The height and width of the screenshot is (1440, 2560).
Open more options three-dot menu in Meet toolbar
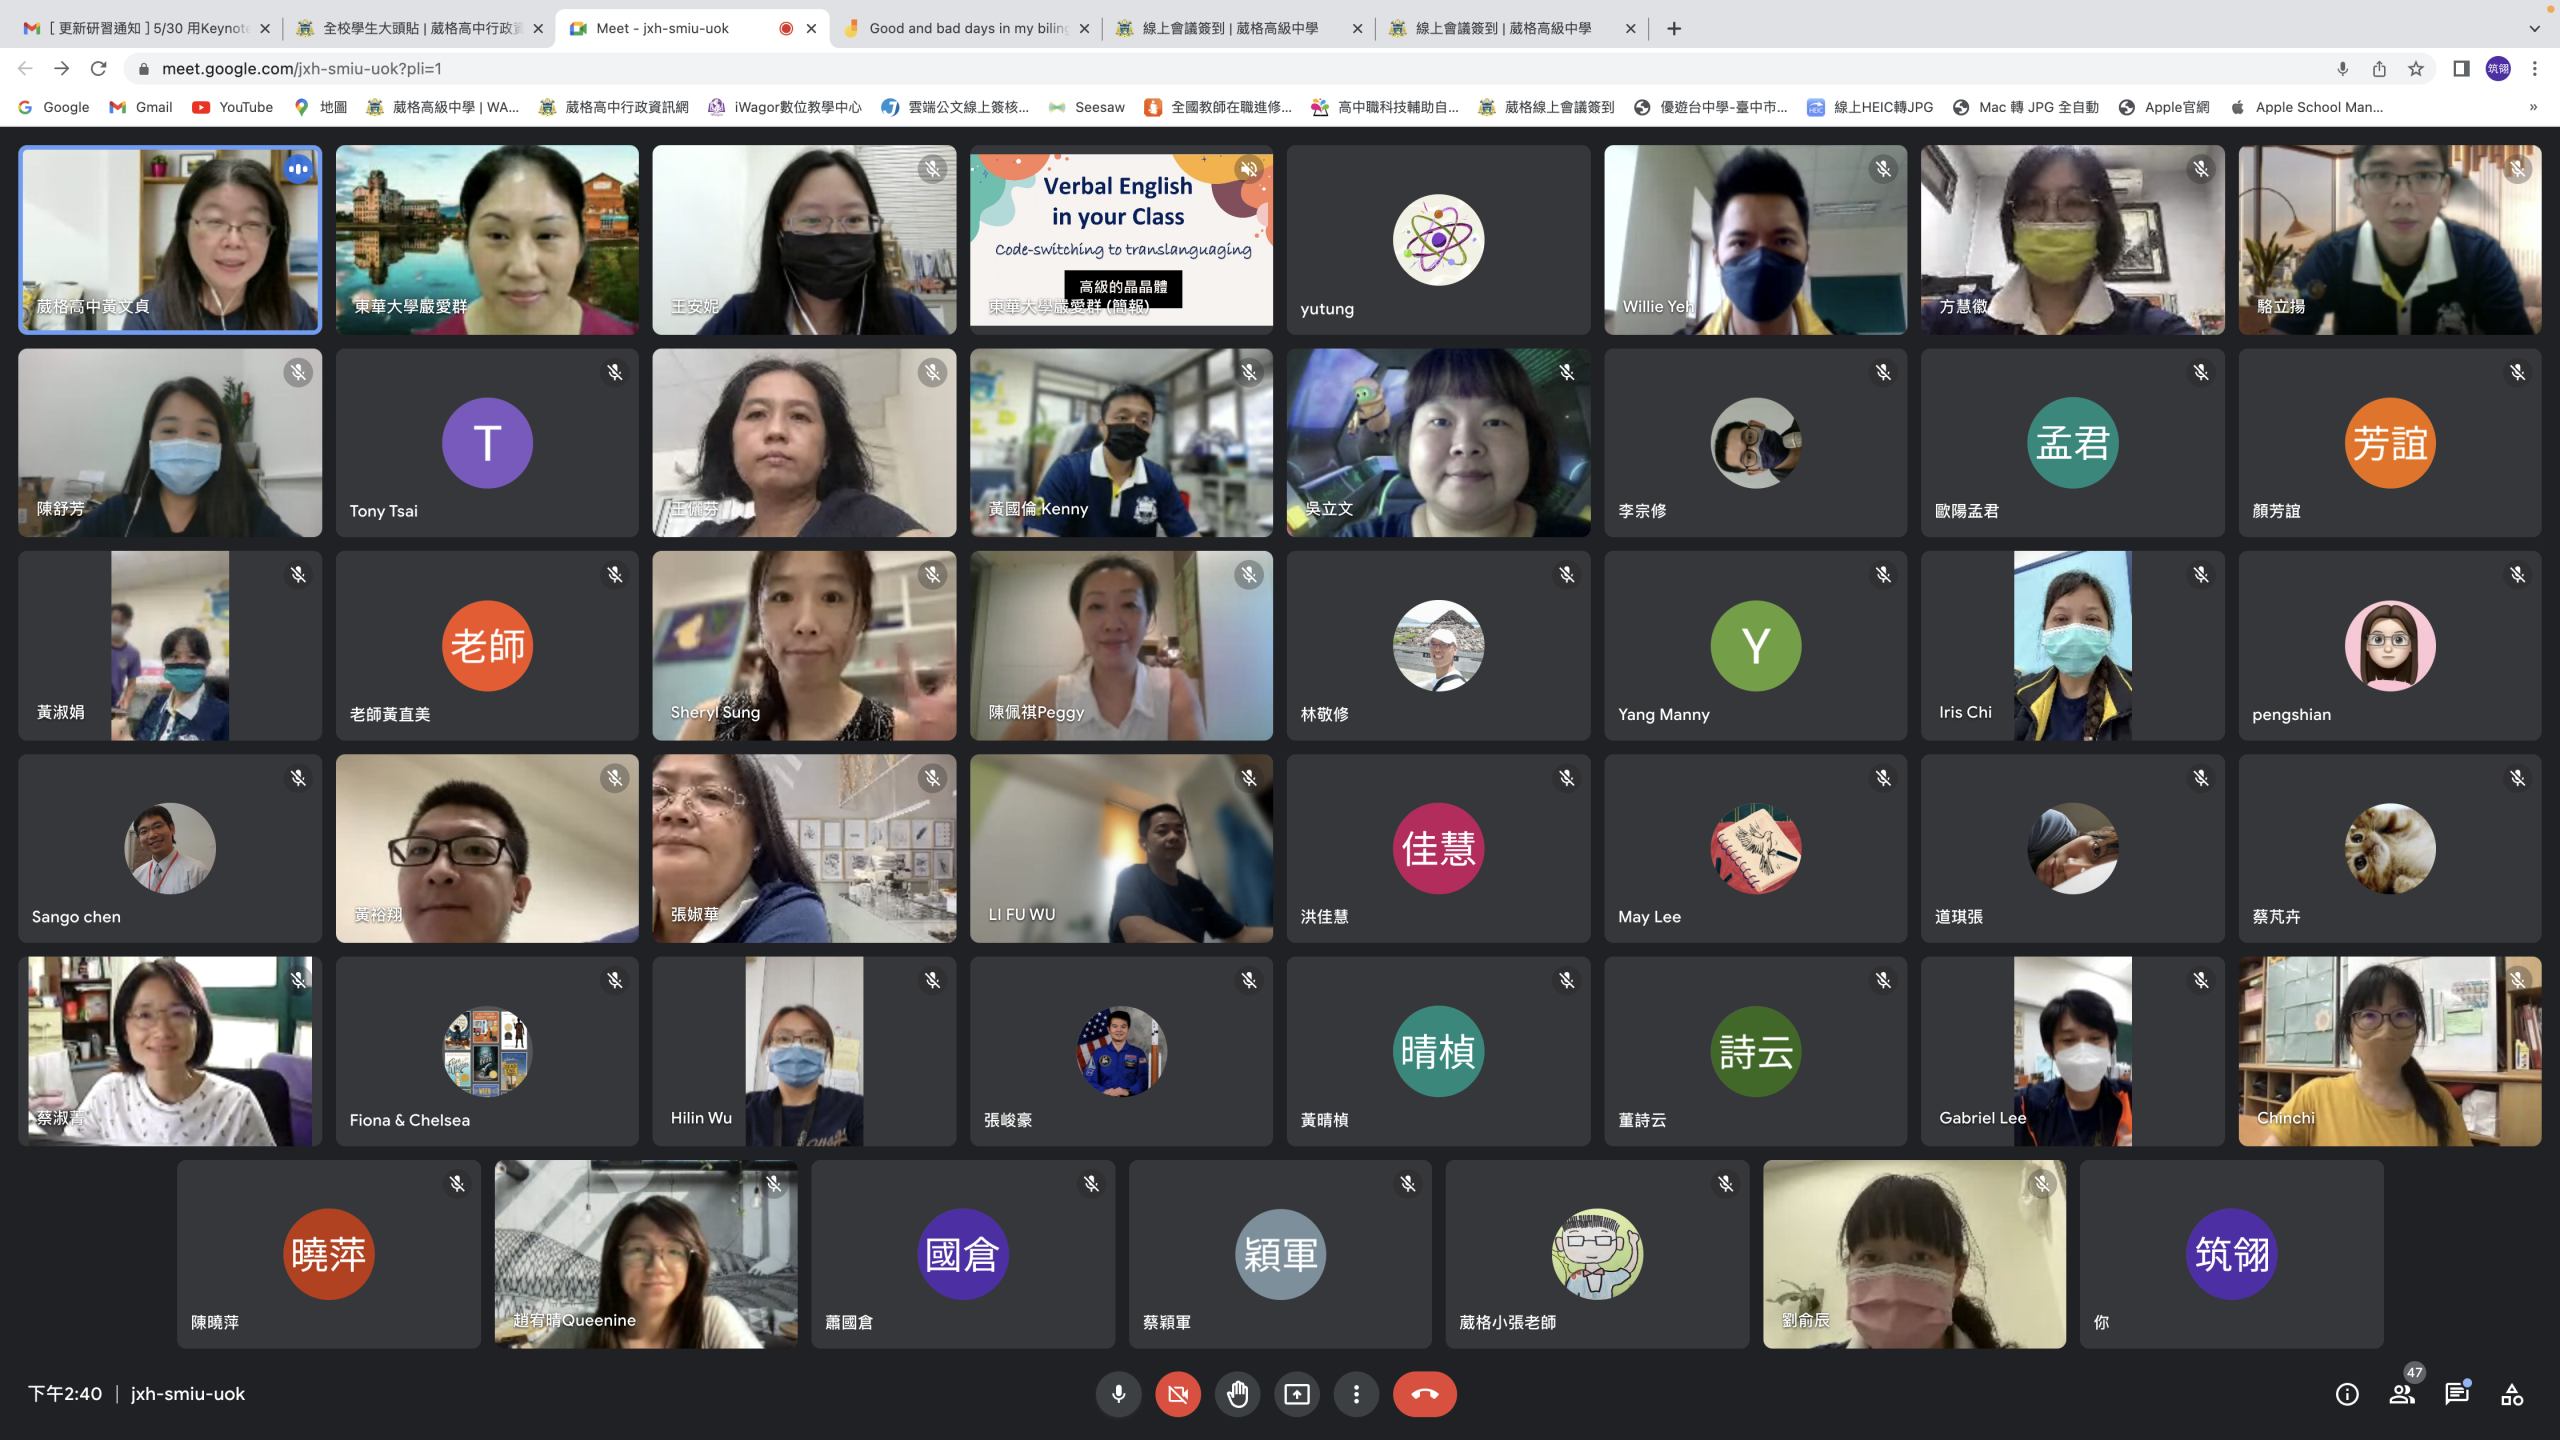tap(1356, 1394)
